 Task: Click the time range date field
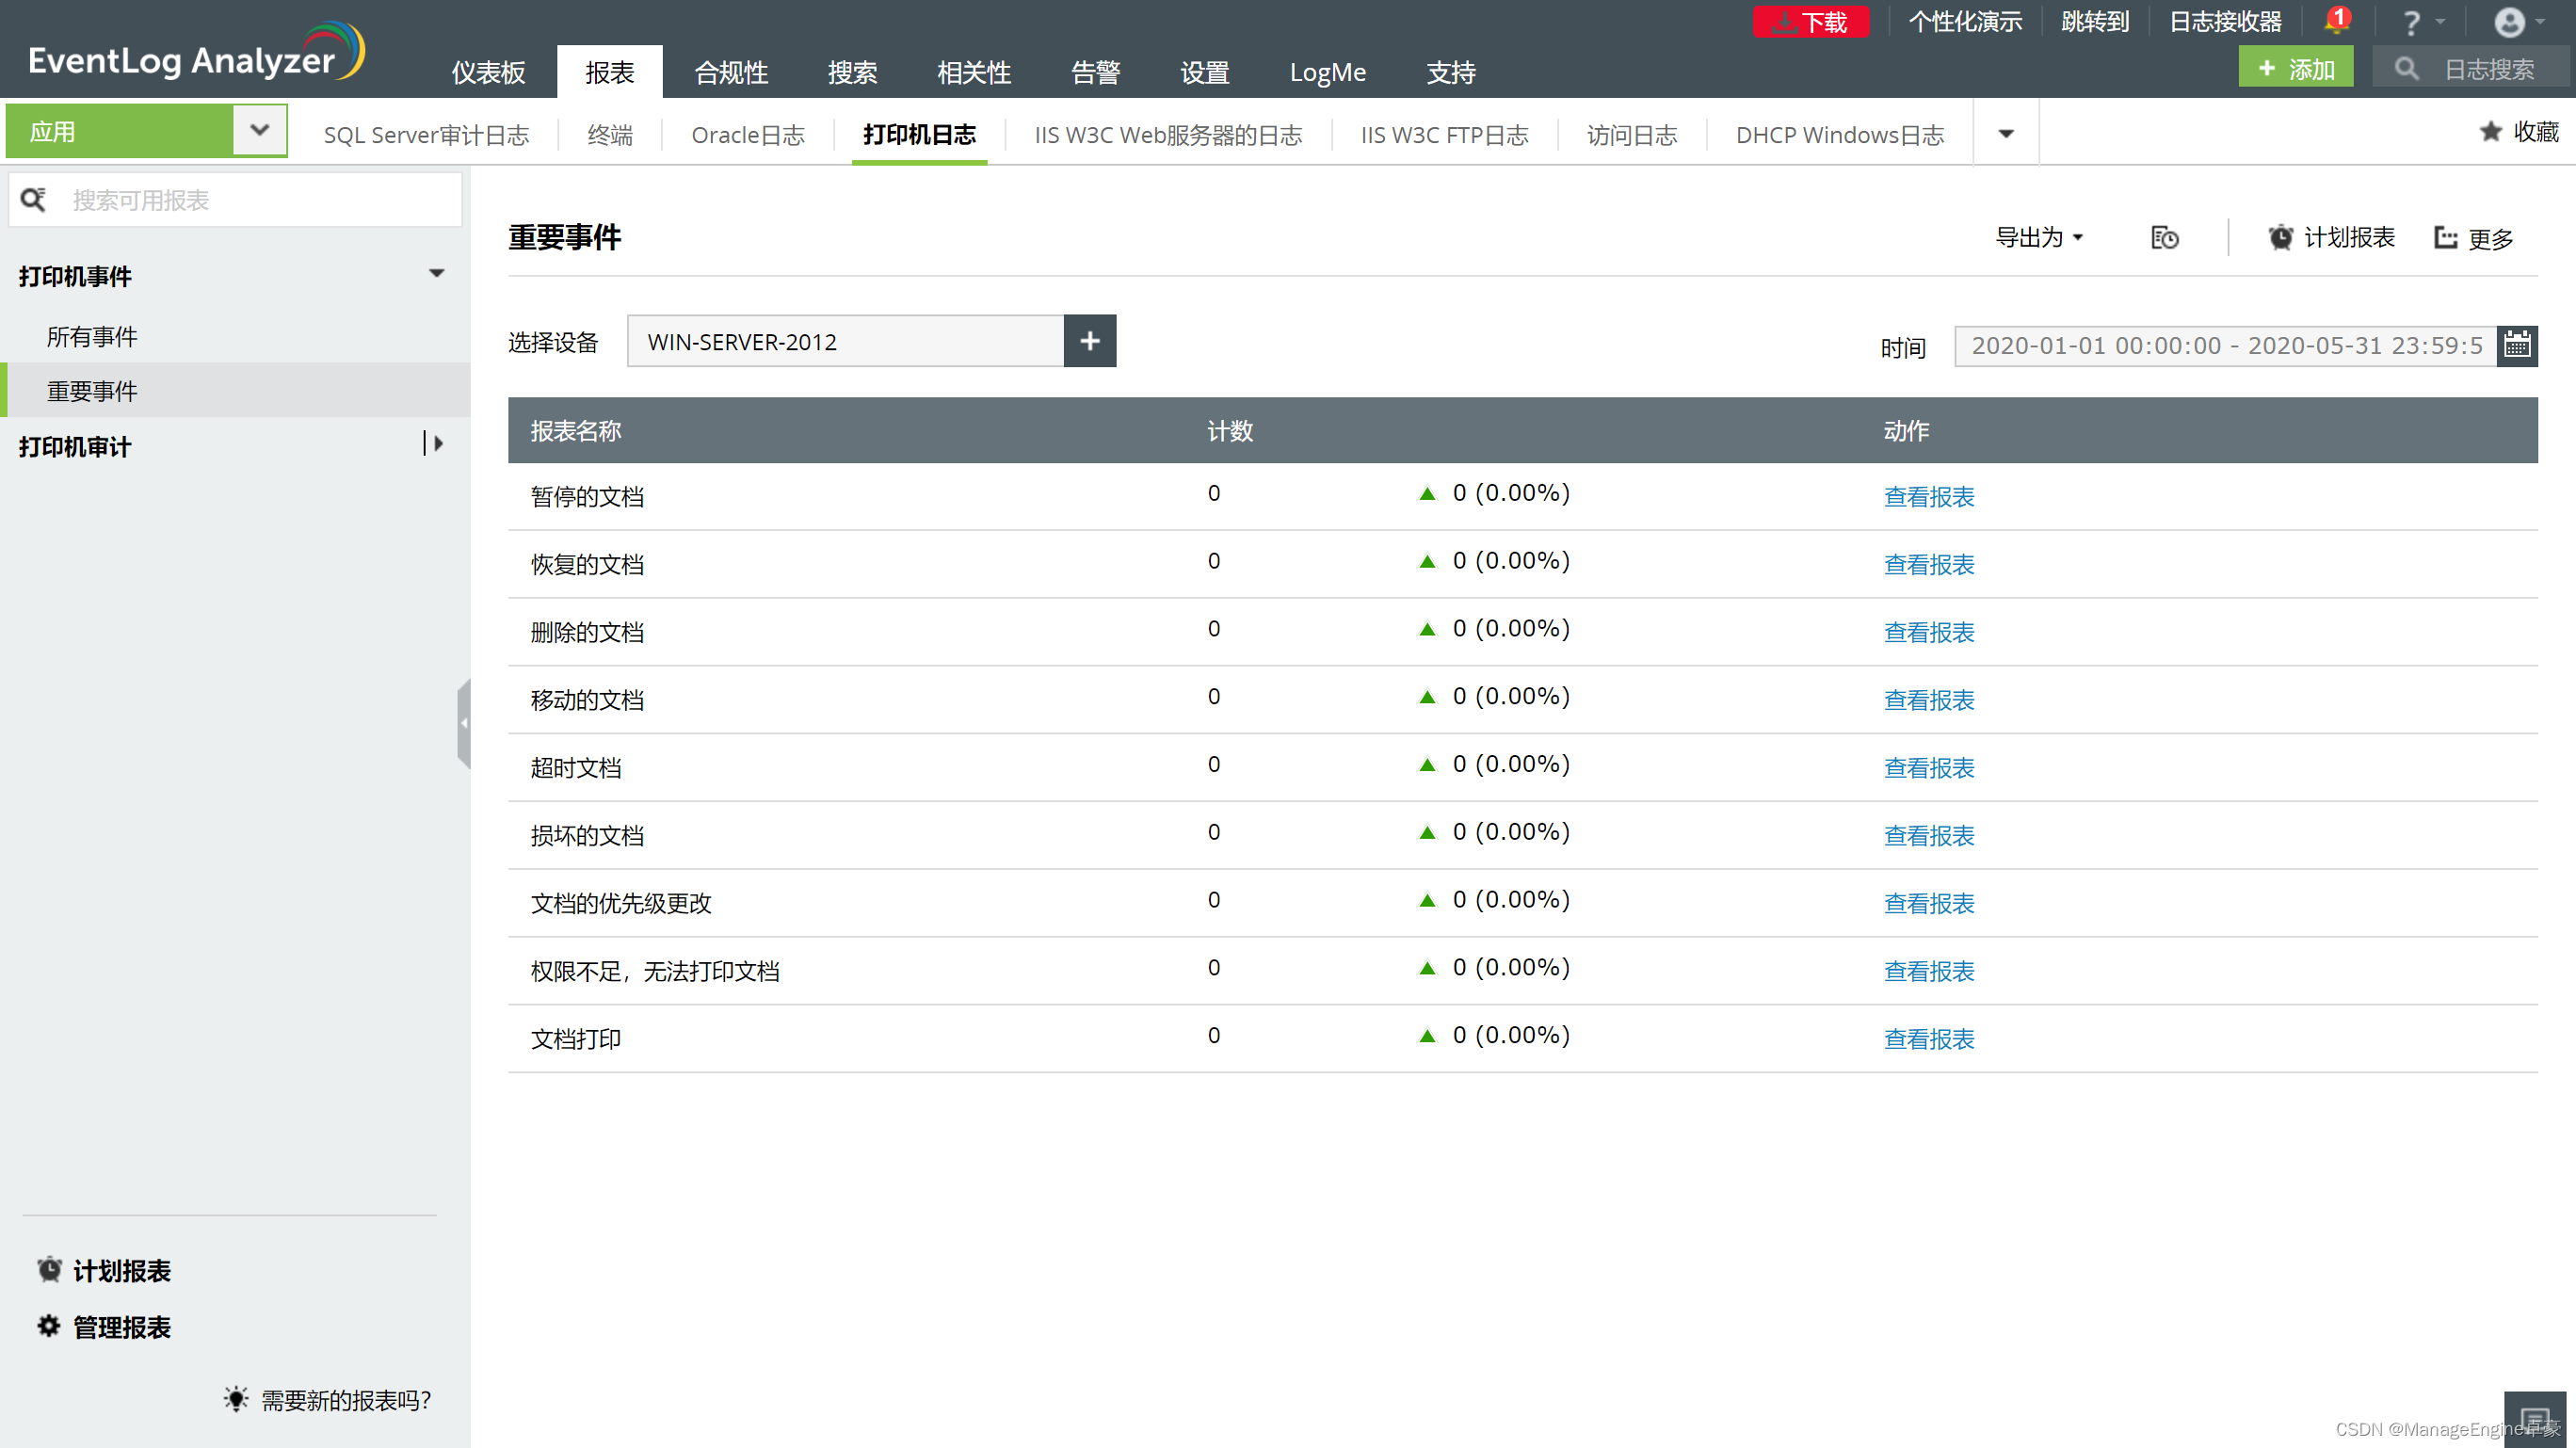[2225, 346]
